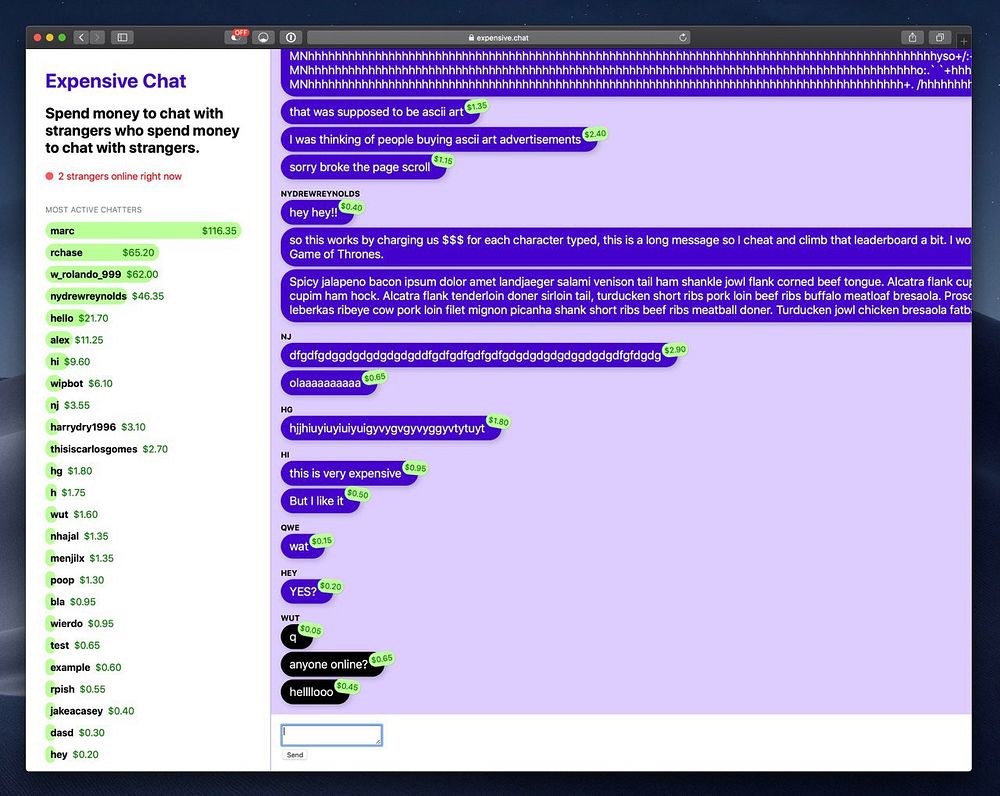Click the Spicy jalapeno bacon ipsum message

(626, 296)
